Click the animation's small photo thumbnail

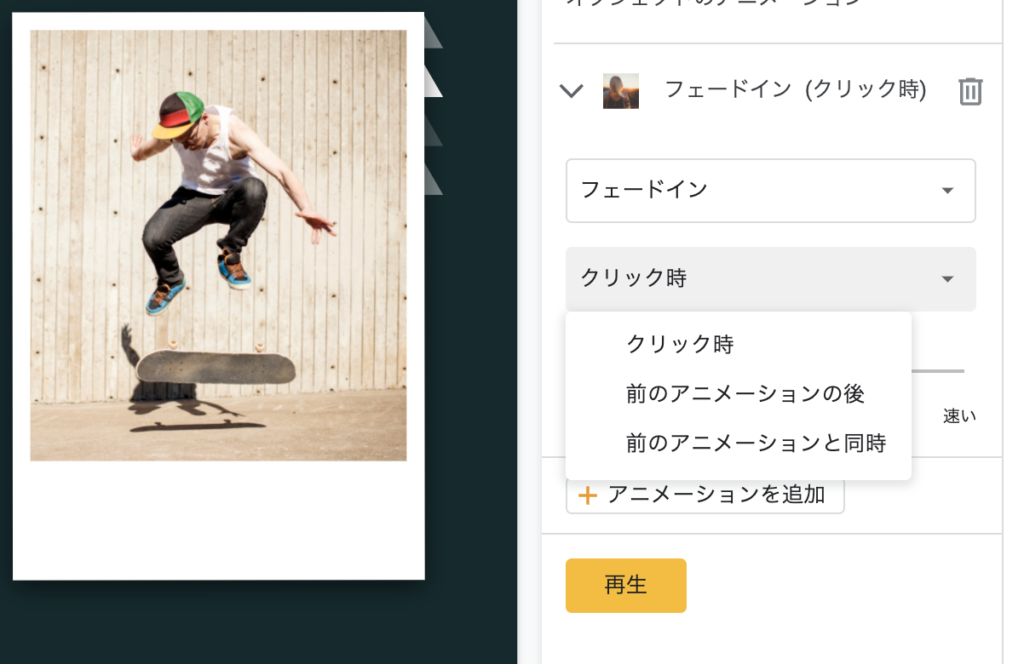620,91
